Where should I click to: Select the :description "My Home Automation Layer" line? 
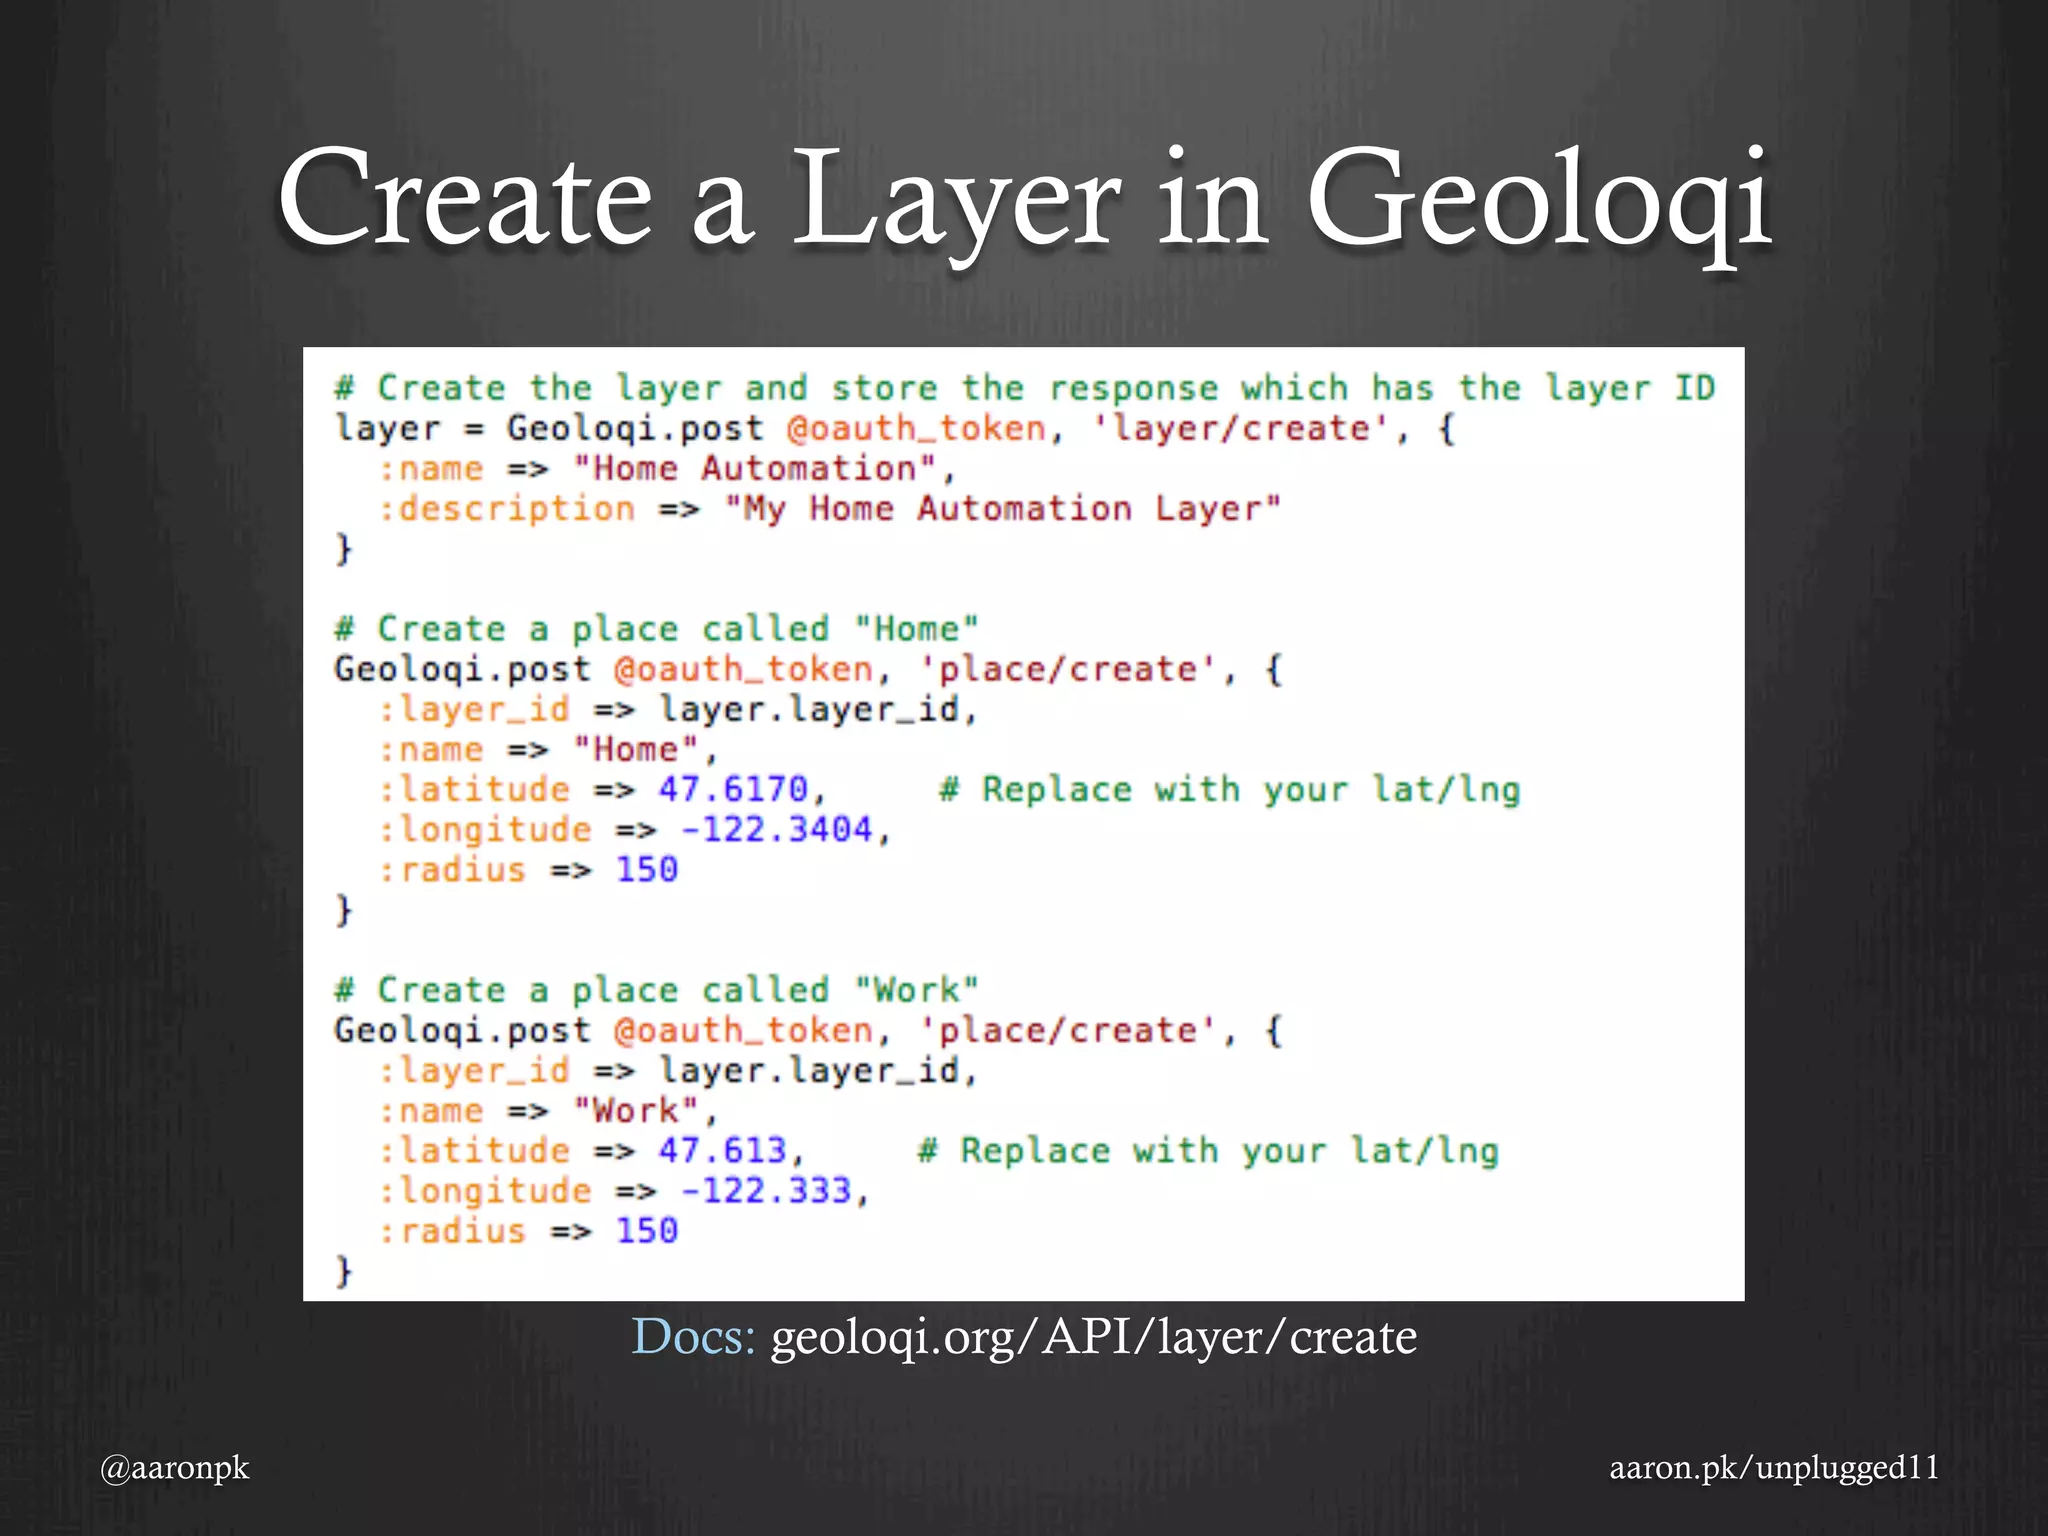(x=829, y=509)
